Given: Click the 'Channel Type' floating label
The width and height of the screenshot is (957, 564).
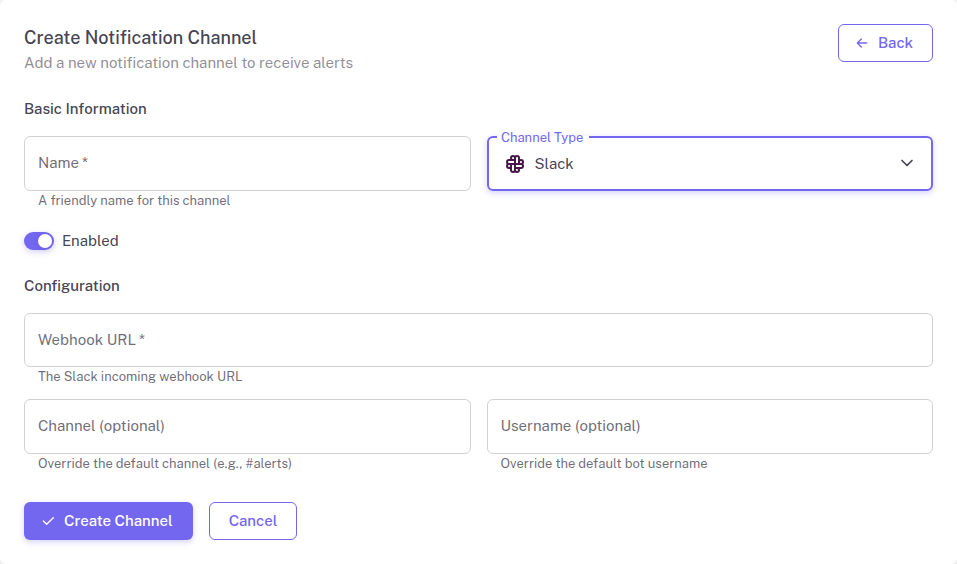Looking at the screenshot, I should pyautogui.click(x=542, y=137).
